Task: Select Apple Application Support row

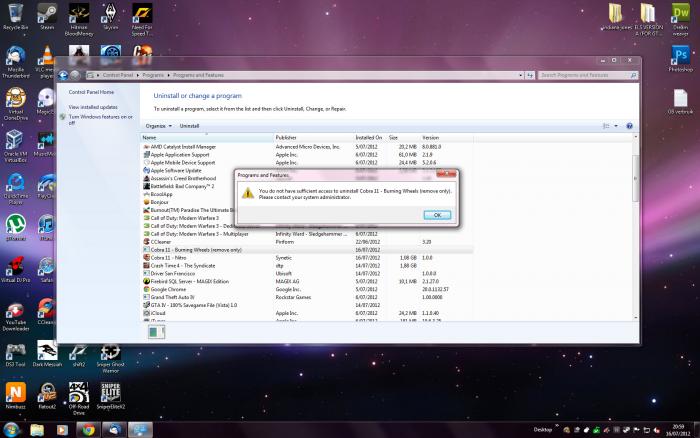Action: click(307, 155)
